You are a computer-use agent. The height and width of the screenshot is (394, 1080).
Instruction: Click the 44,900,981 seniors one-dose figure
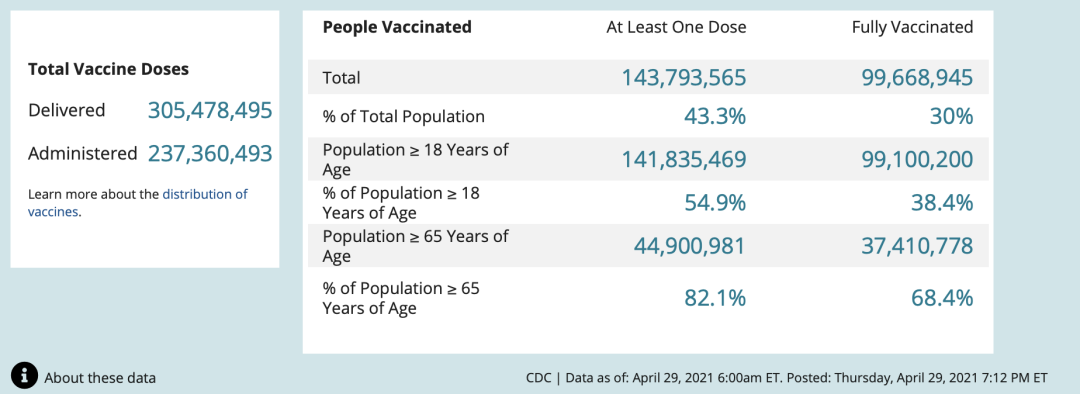coord(689,246)
